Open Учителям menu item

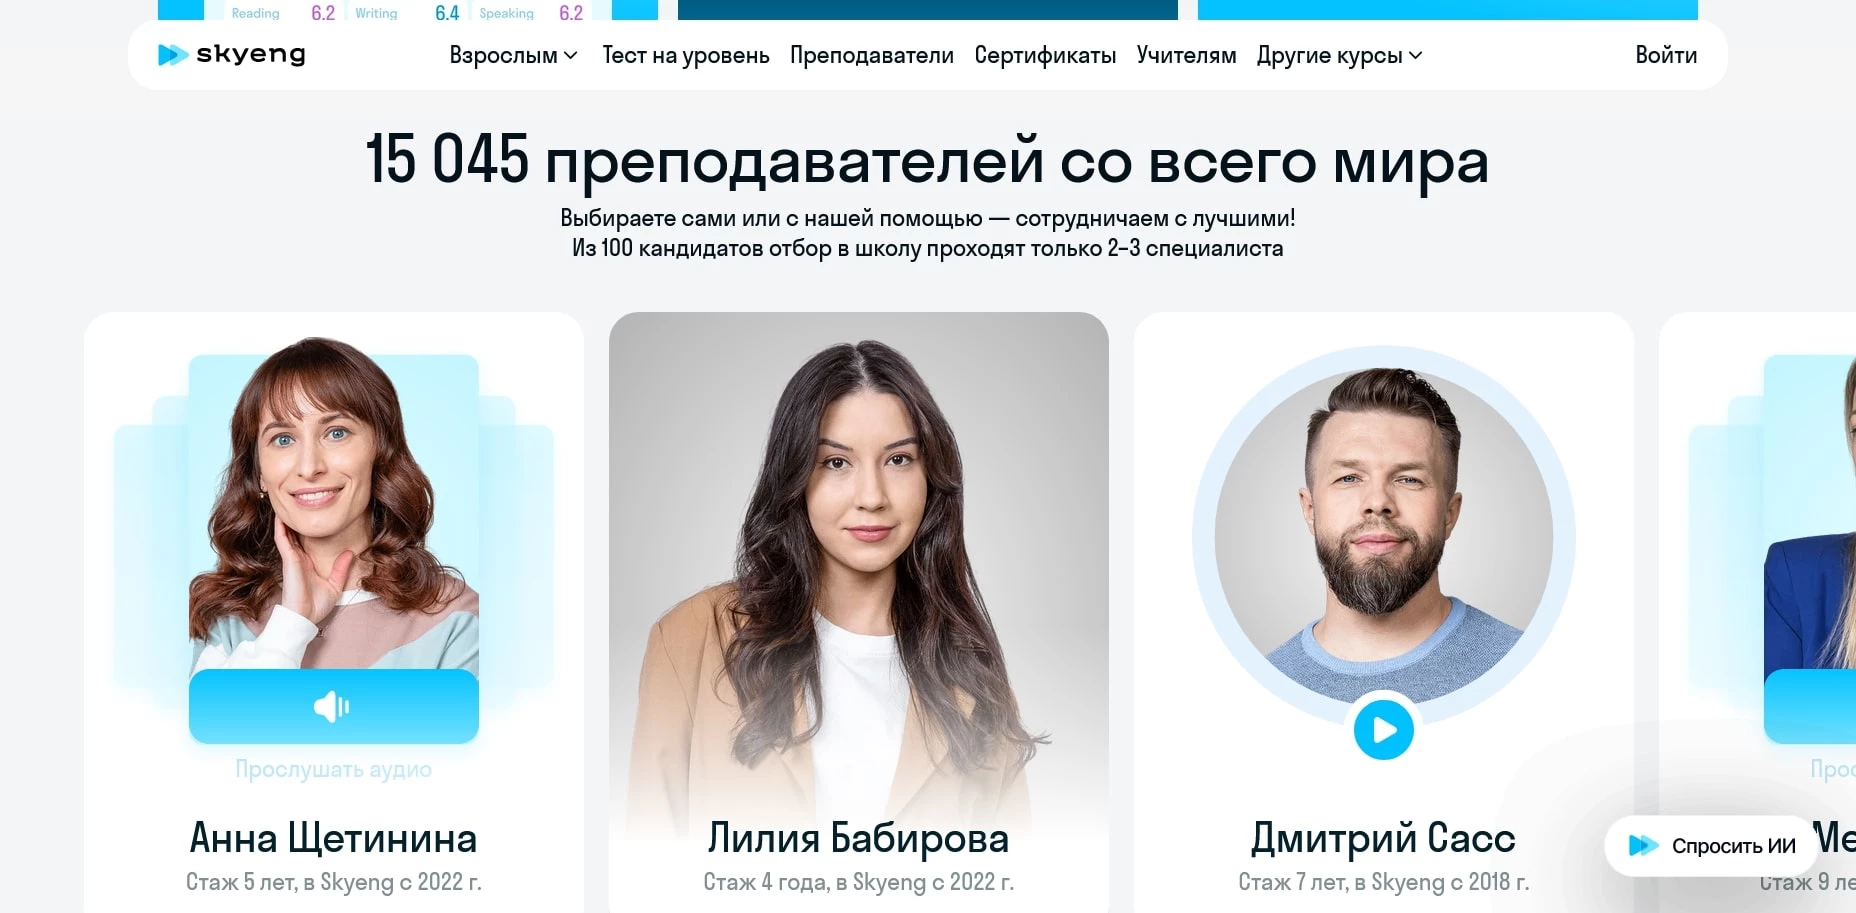coord(1186,55)
